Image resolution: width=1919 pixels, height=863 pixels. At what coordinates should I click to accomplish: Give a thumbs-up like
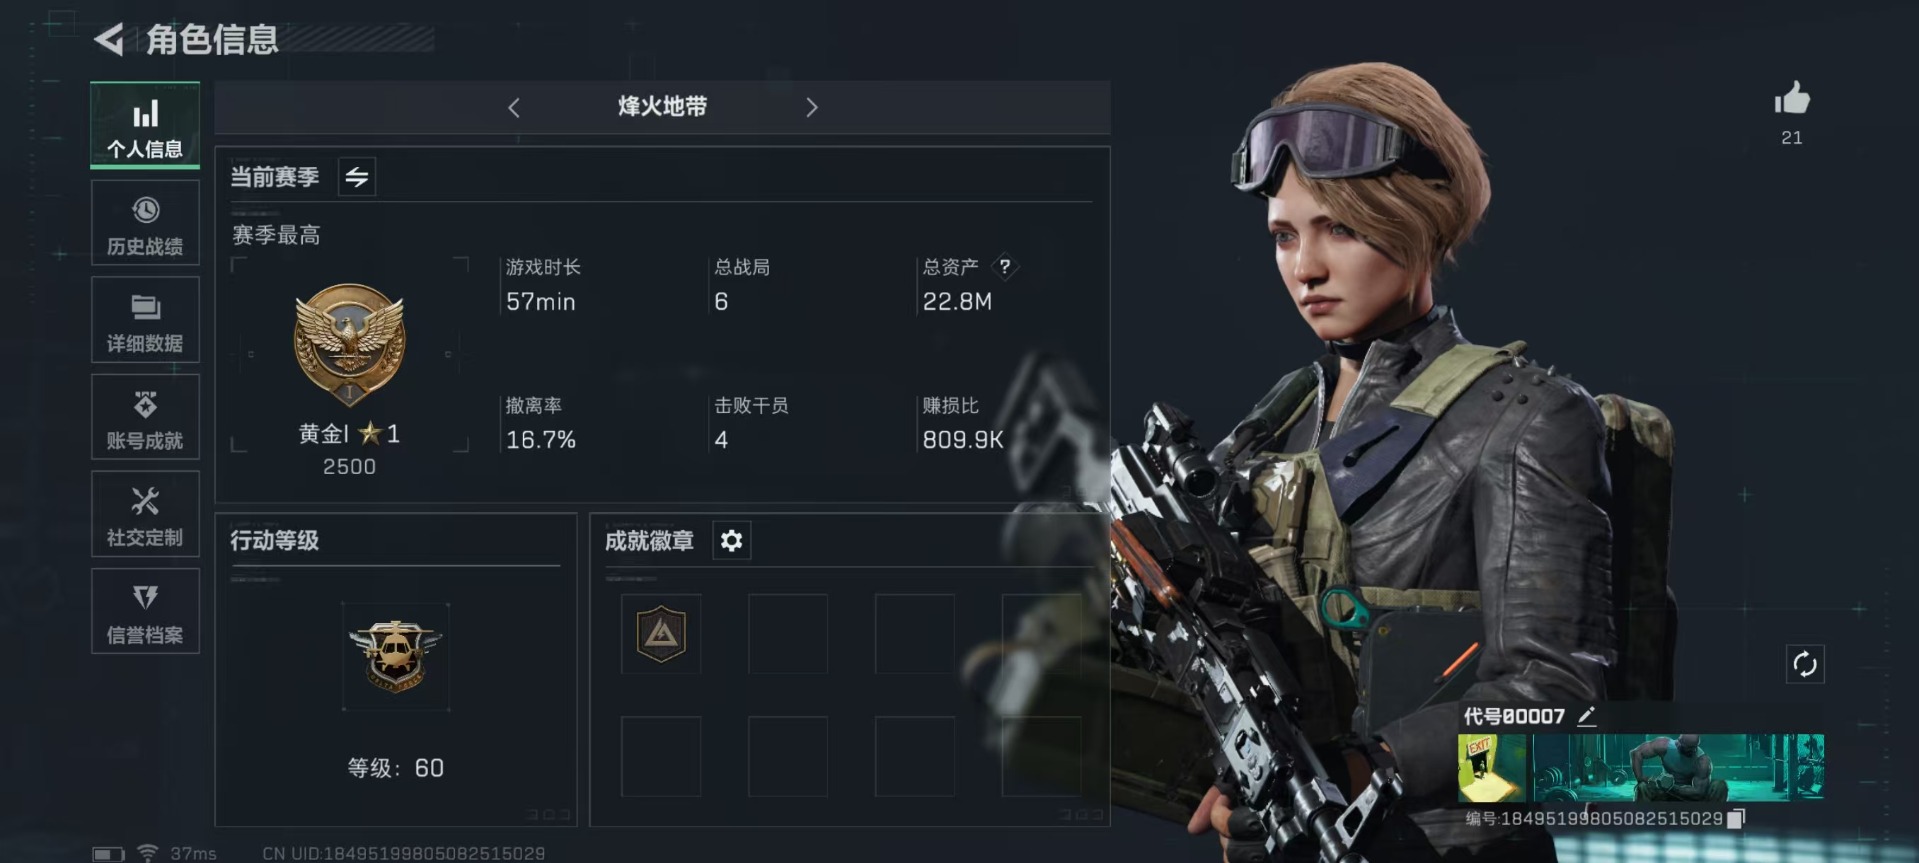coord(1792,100)
